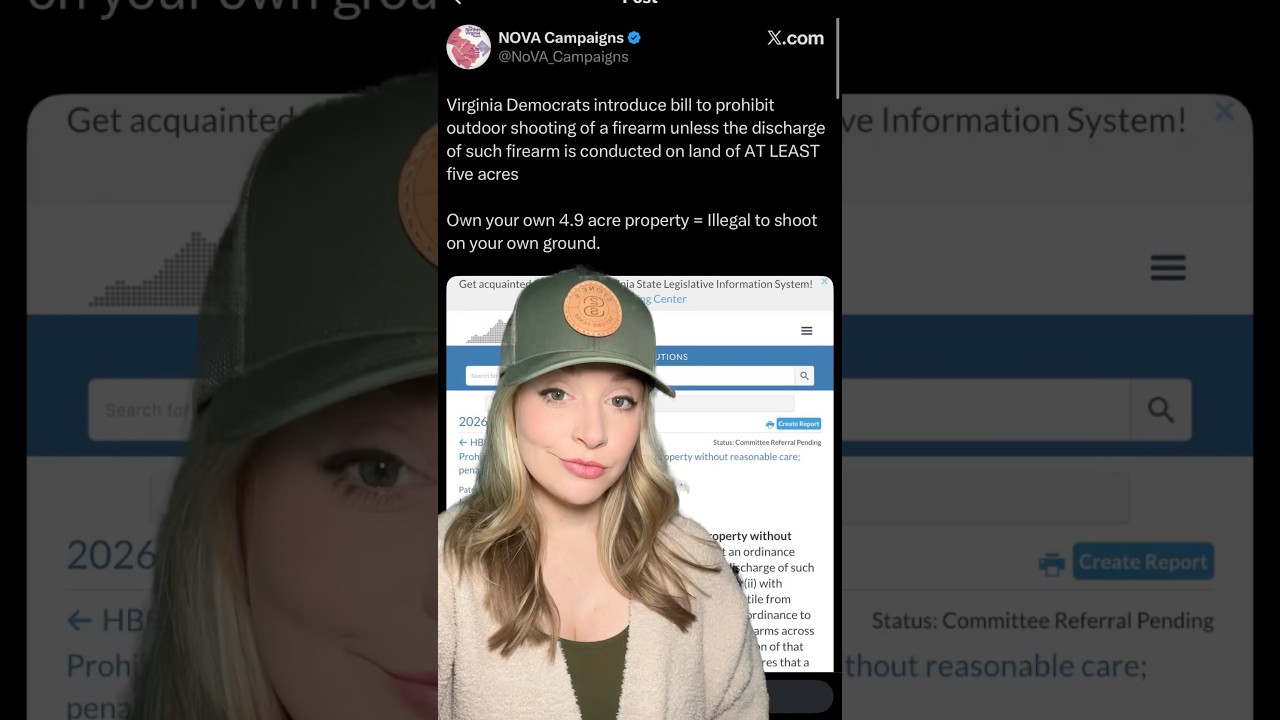Click the printer icon in the embedded screenshot
This screenshot has width=1280, height=720.
coord(770,425)
